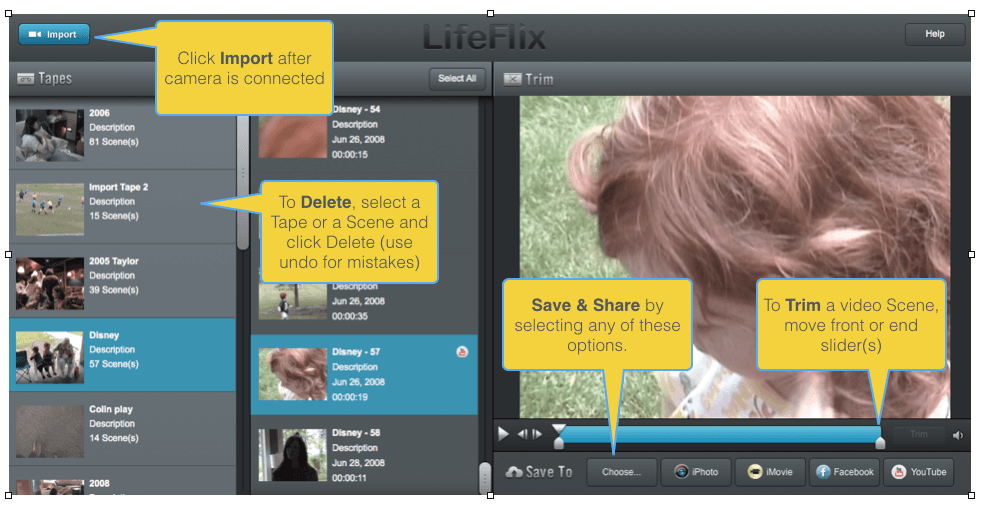Click duration 00:00:19 of Disney - 57
Viewport: 986px width, 509px height.
(x=350, y=397)
